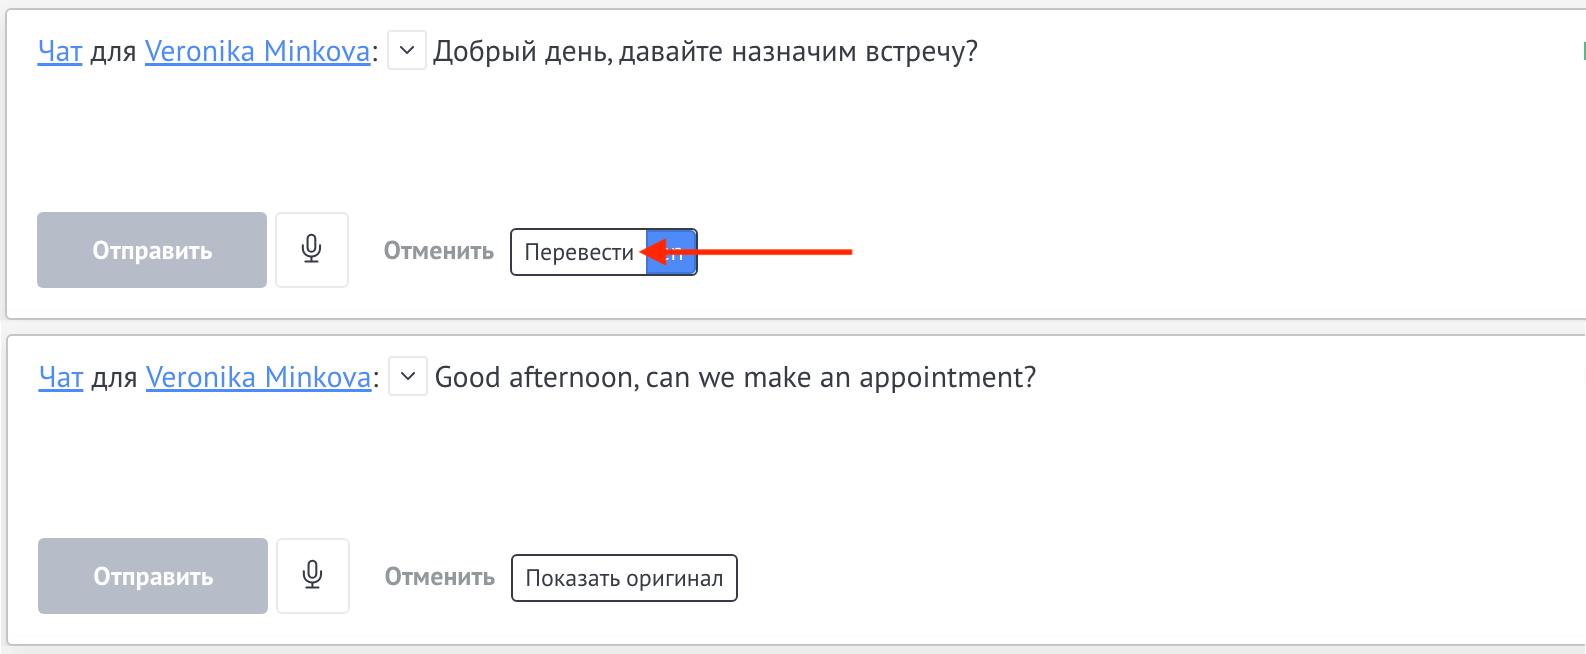
Task: Select the mic icon beside the top Отправить button
Action: (x=311, y=250)
